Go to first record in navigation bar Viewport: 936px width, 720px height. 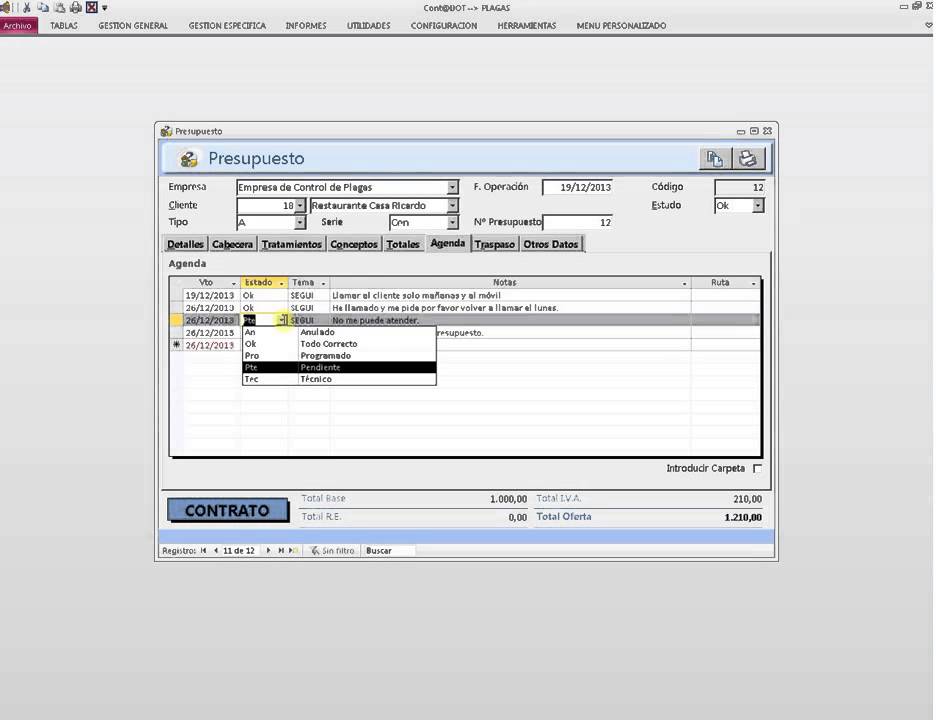[204, 550]
